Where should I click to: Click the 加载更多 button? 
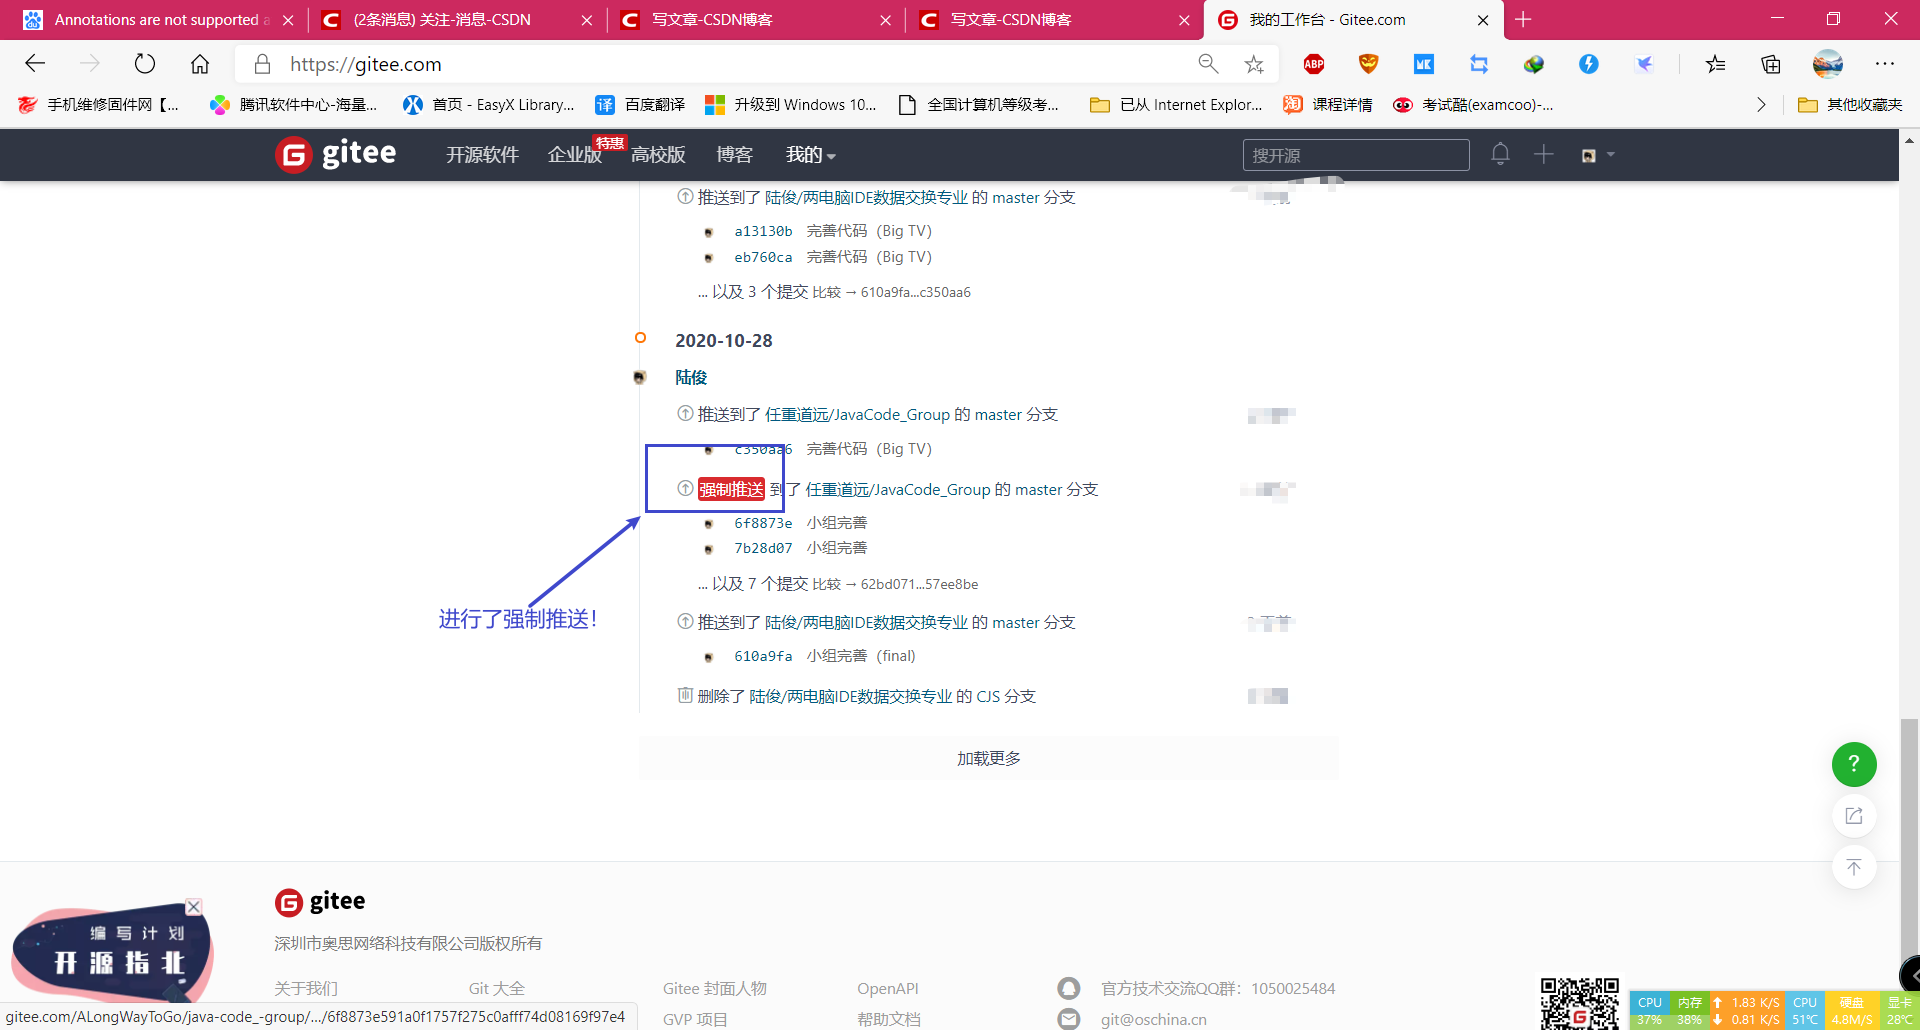point(988,757)
